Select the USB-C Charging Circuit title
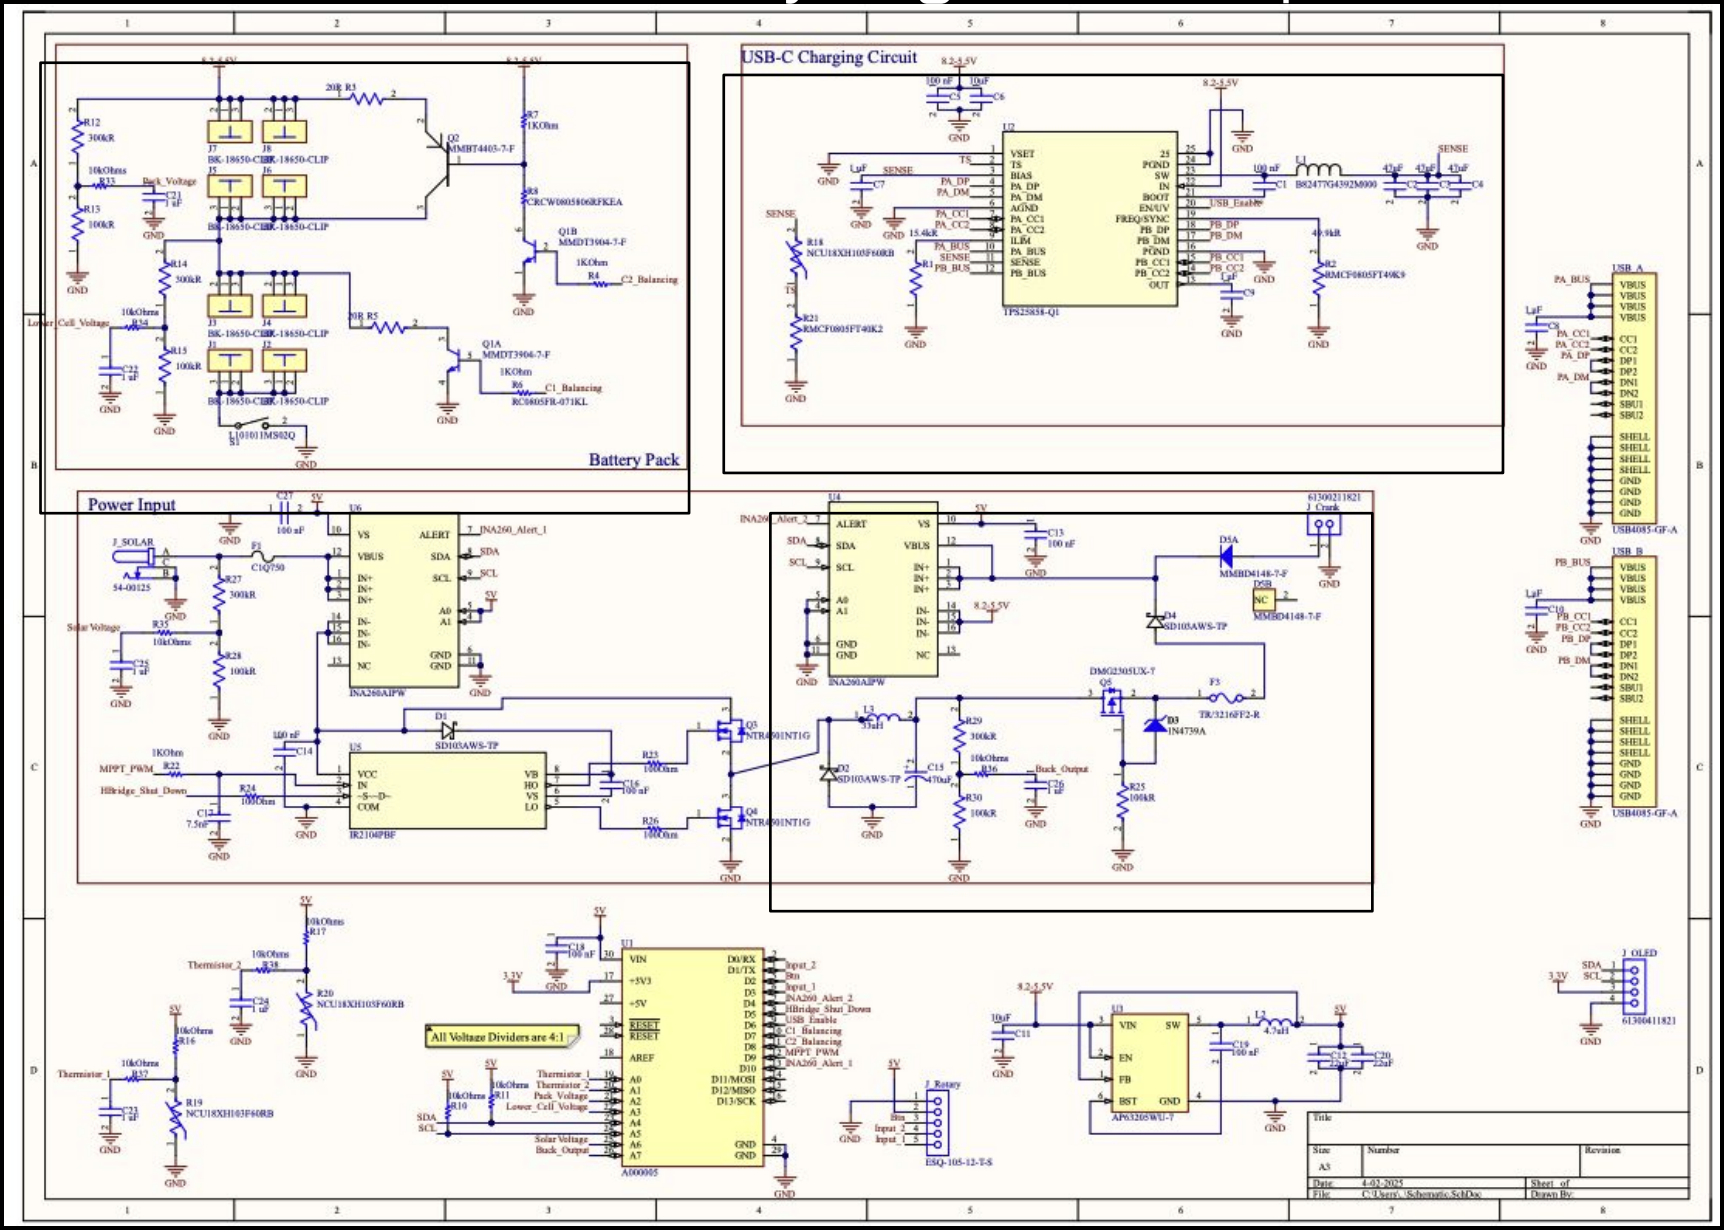The height and width of the screenshot is (1230, 1724). 828,56
